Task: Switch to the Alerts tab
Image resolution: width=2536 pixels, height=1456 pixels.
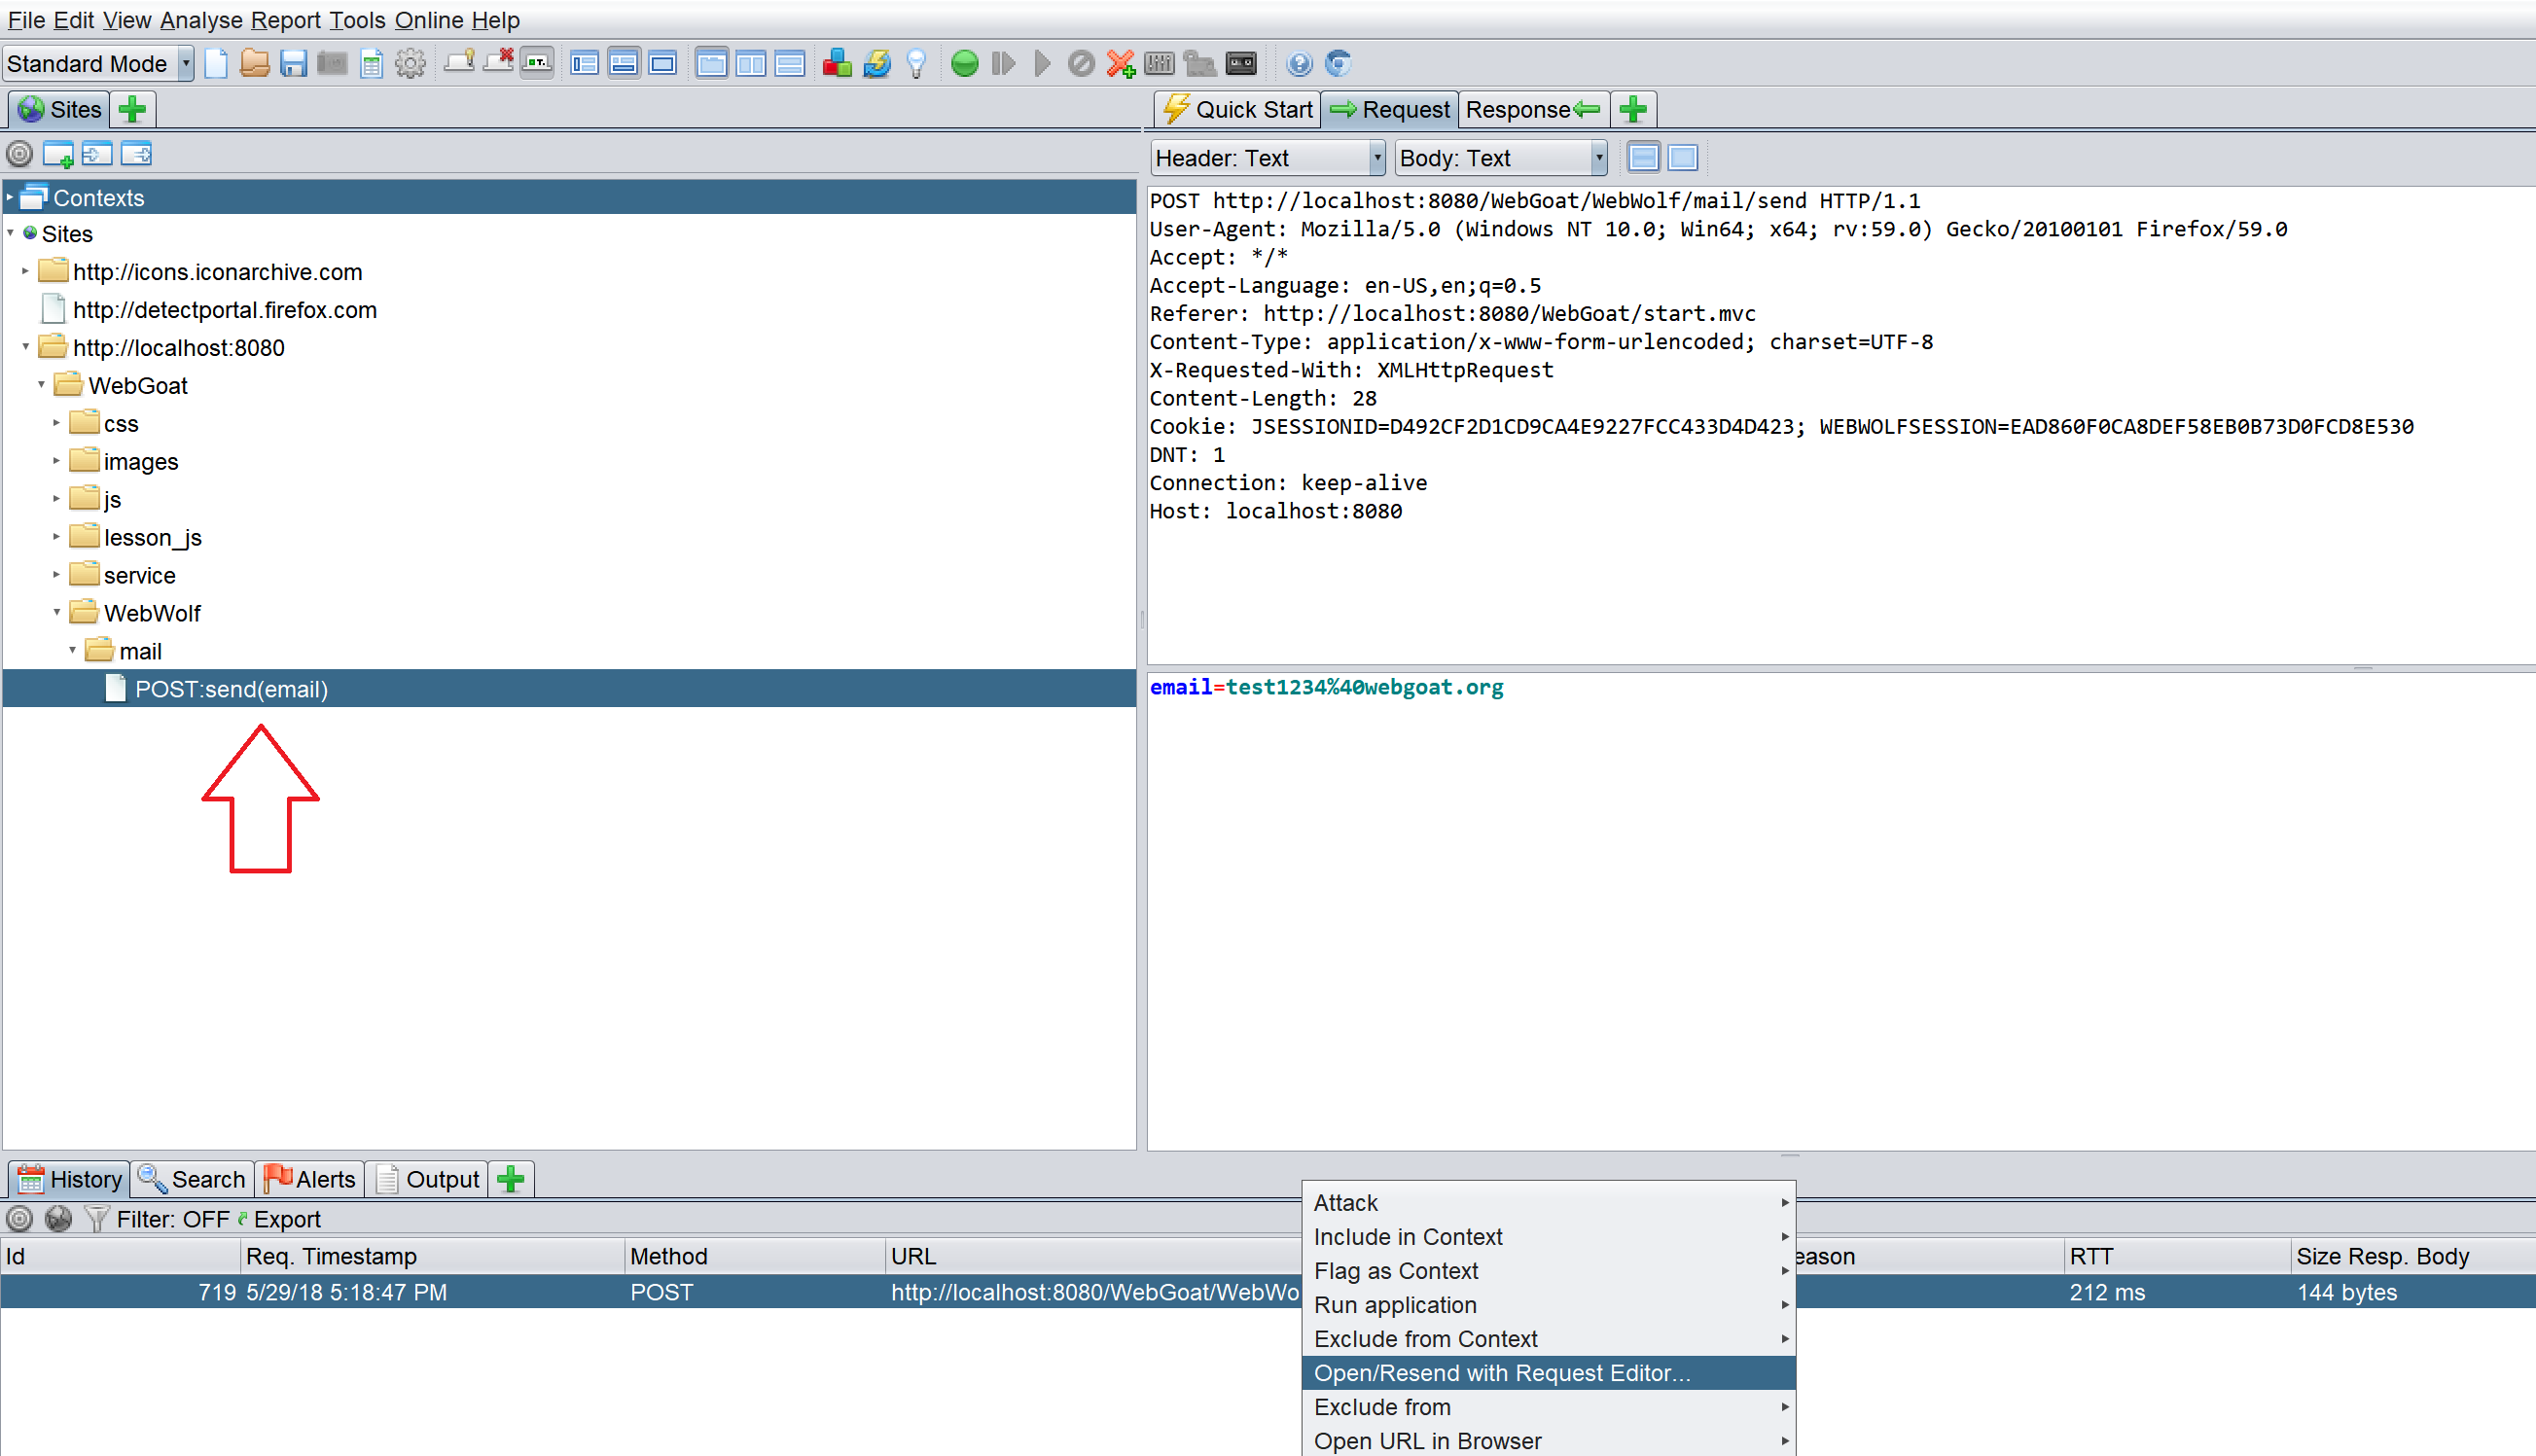Action: pos(310,1179)
